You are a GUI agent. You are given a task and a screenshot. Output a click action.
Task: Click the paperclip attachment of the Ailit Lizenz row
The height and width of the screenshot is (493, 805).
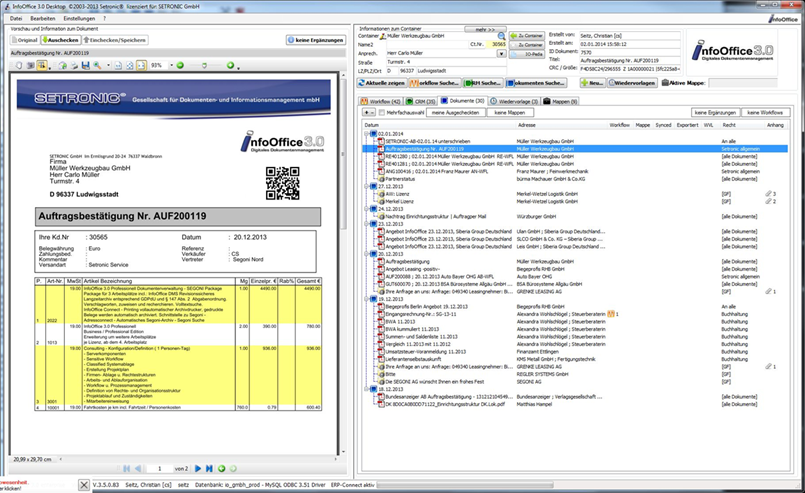point(769,194)
